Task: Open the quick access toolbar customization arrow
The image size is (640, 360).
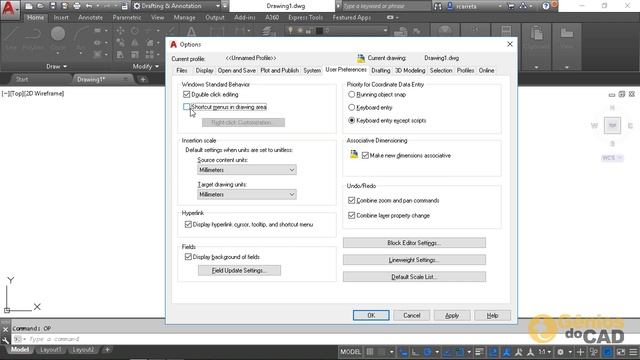Action: coord(225,6)
